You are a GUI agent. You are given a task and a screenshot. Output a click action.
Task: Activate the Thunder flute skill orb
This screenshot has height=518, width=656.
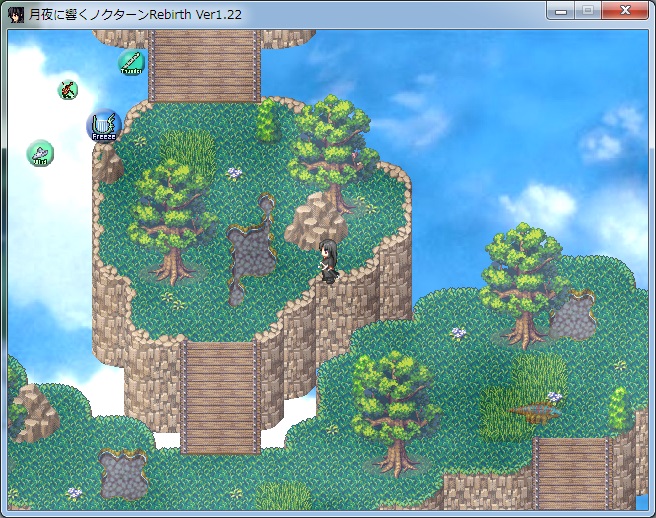tap(131, 63)
